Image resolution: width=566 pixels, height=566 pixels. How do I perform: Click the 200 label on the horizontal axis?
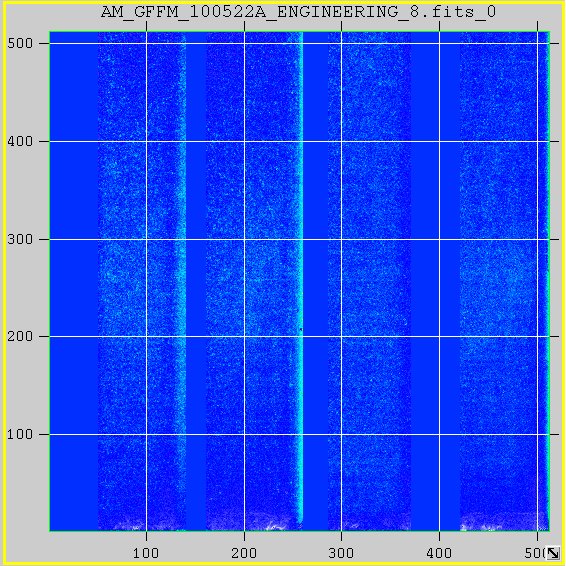(244, 553)
